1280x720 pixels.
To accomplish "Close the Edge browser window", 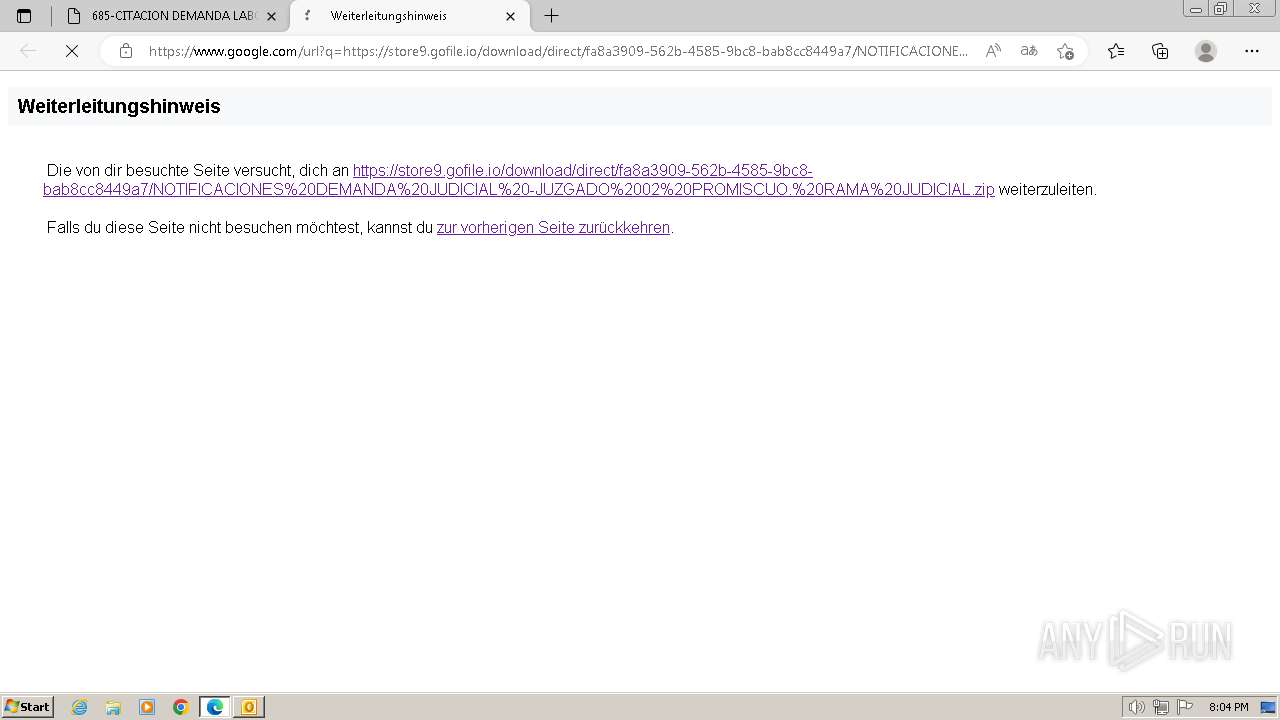I will click(x=1254, y=9).
